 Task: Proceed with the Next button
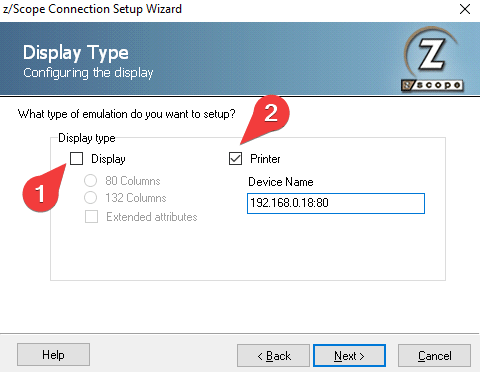coord(349,356)
